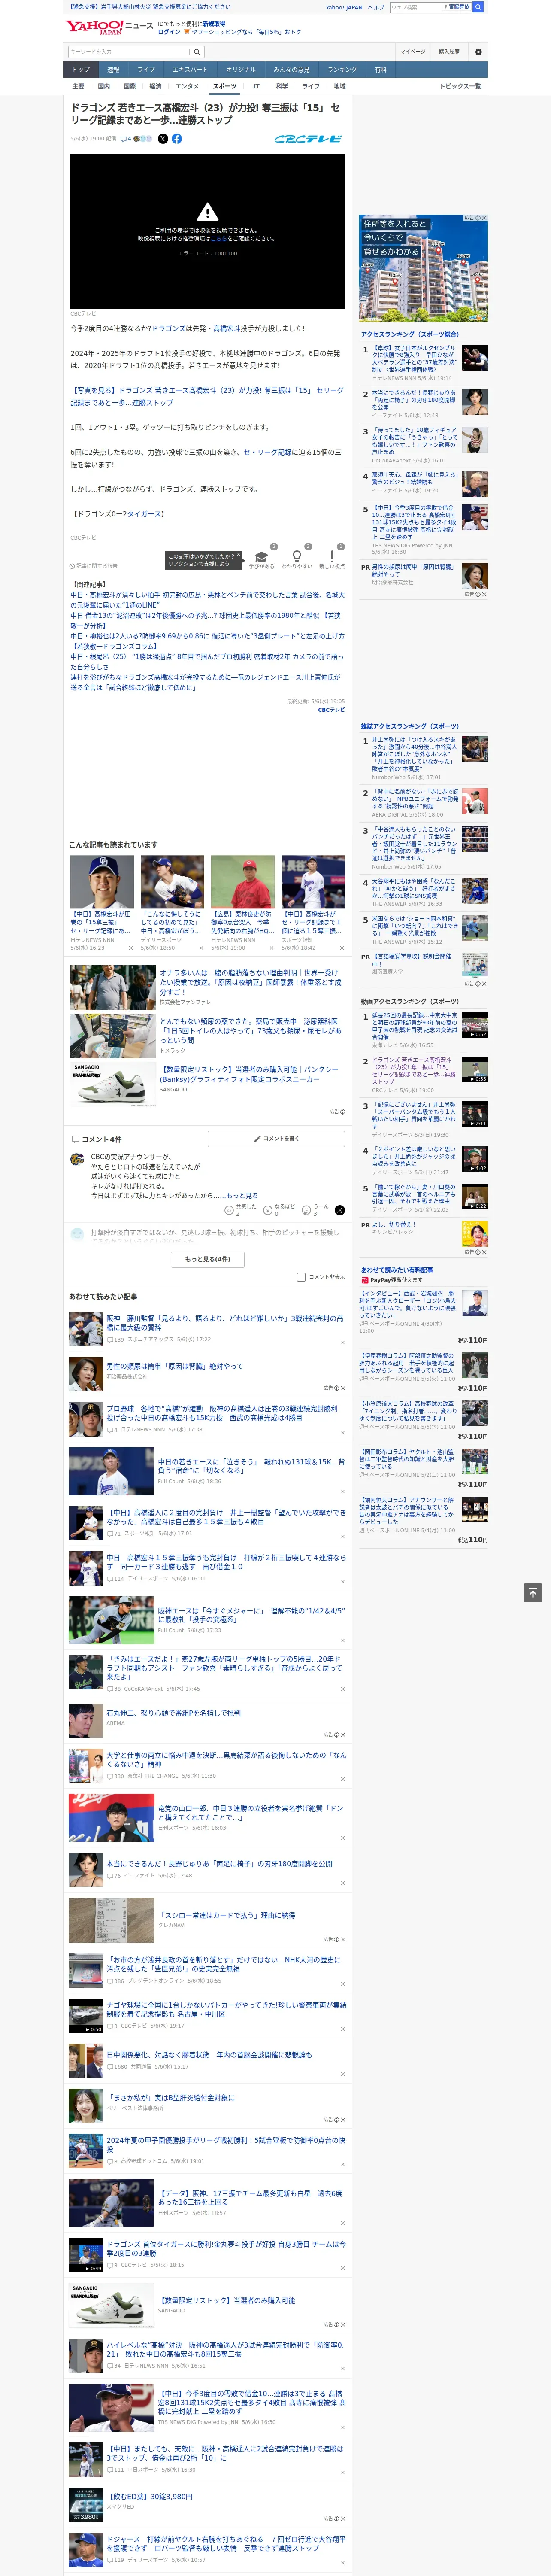Viewport: 551px width, 2576px height.
Task: Click the ログイン link
Action: click(x=169, y=32)
